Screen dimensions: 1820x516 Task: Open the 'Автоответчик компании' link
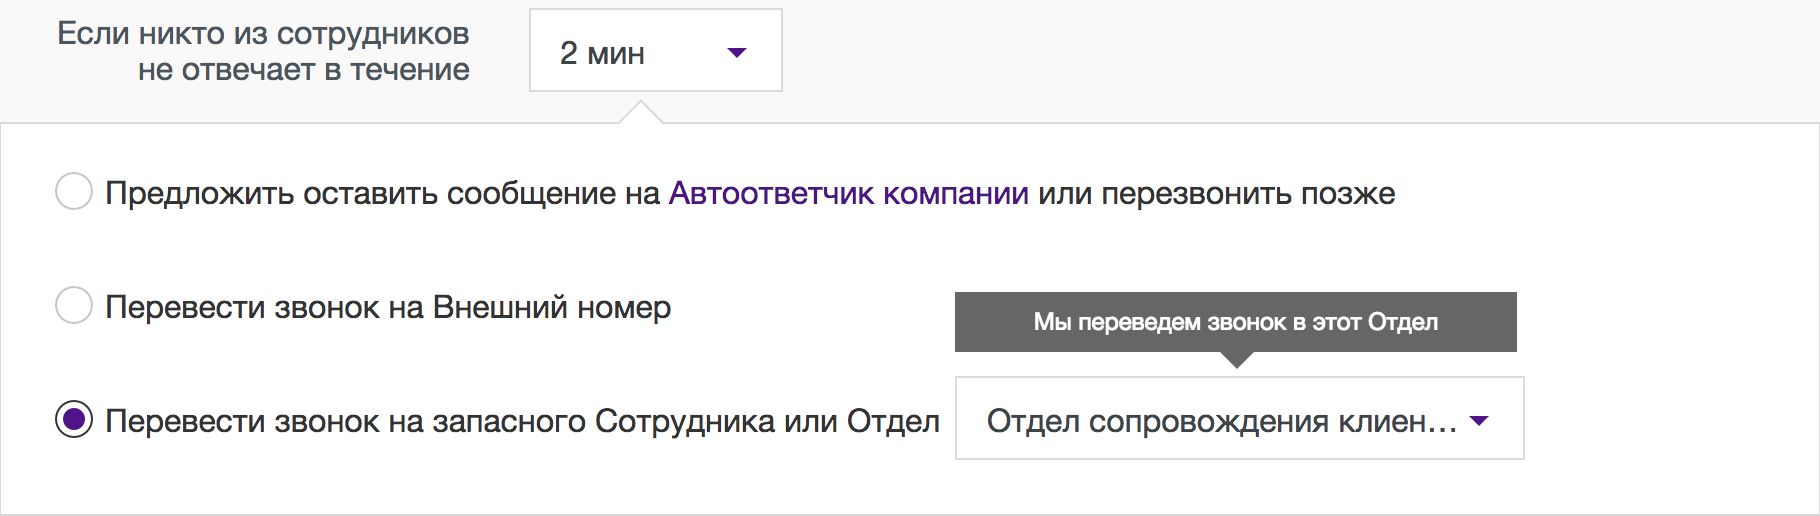[x=848, y=193]
